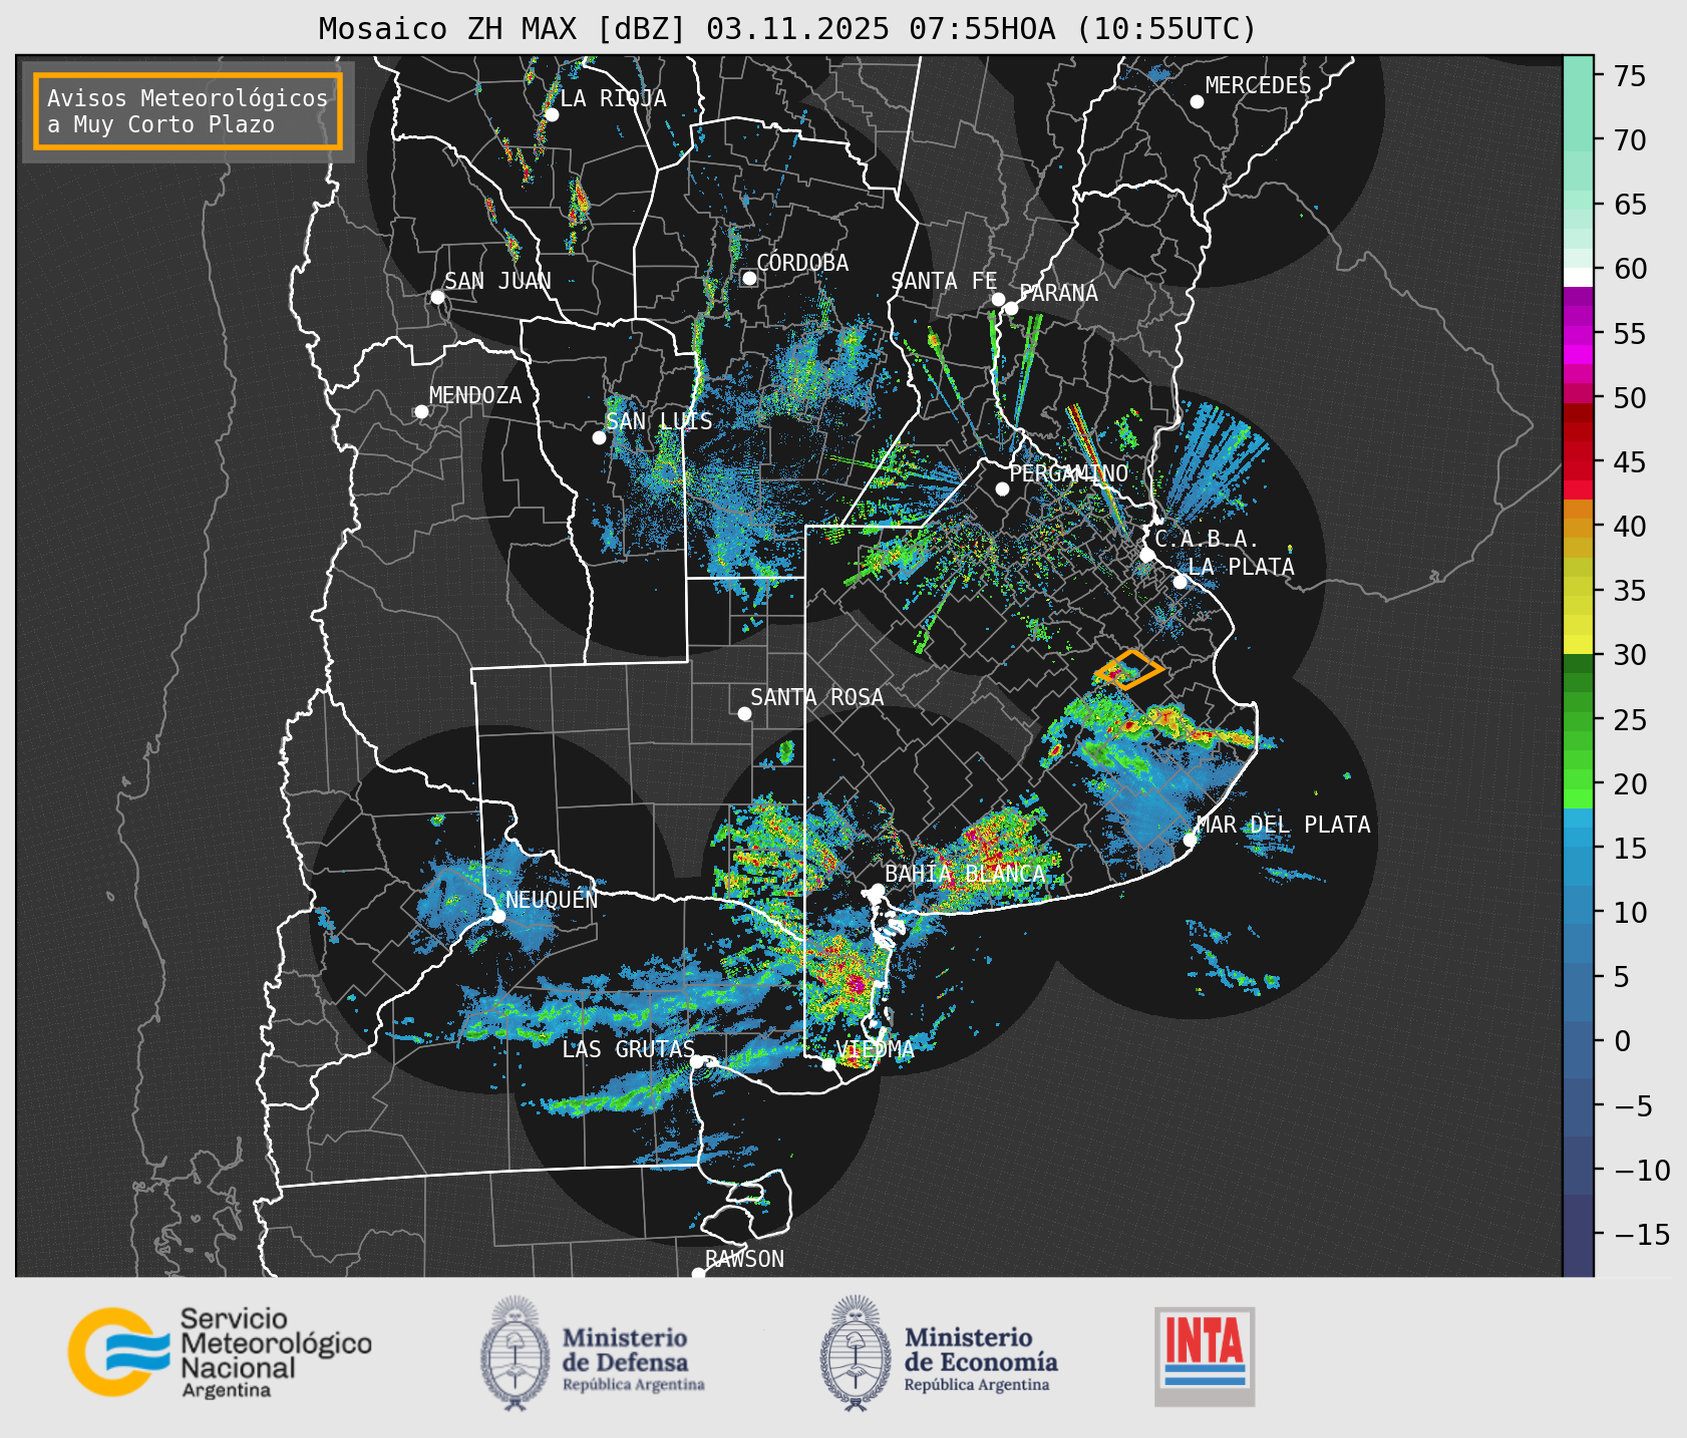The height and width of the screenshot is (1438, 1687).
Task: Select the San Juan city marker dot
Action: (437, 297)
